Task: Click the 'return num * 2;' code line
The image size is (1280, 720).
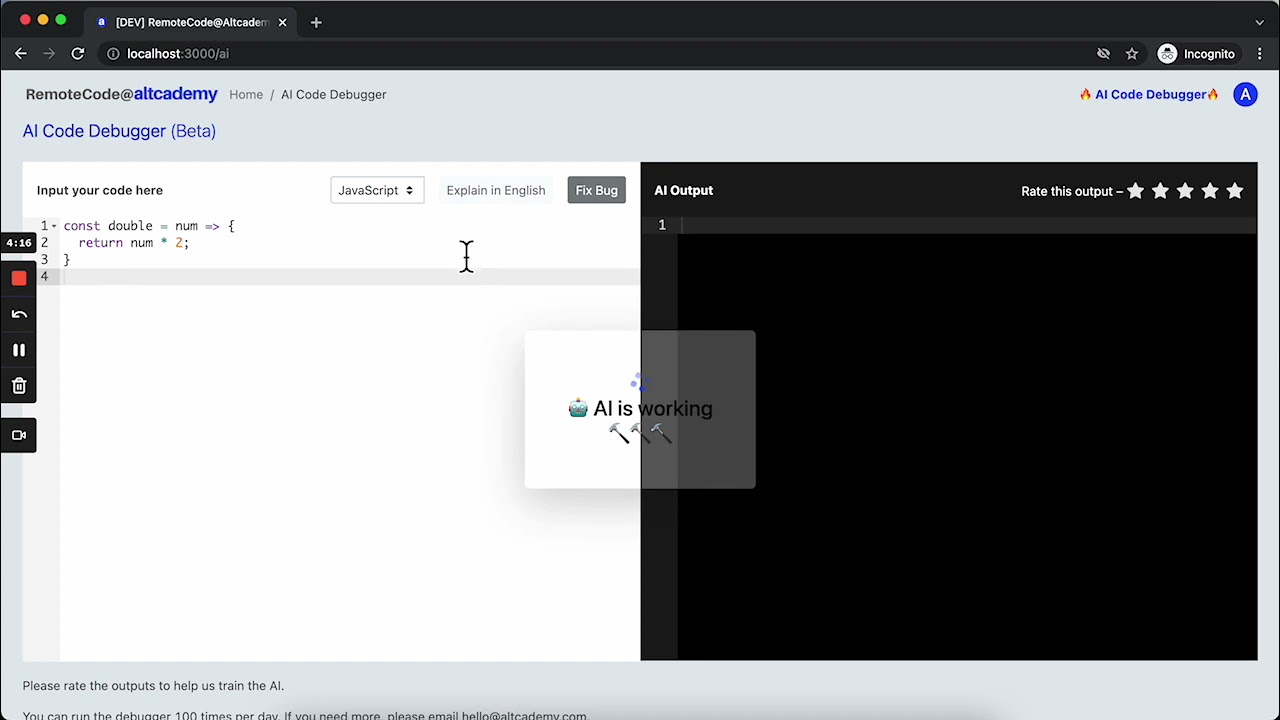Action: tap(133, 243)
